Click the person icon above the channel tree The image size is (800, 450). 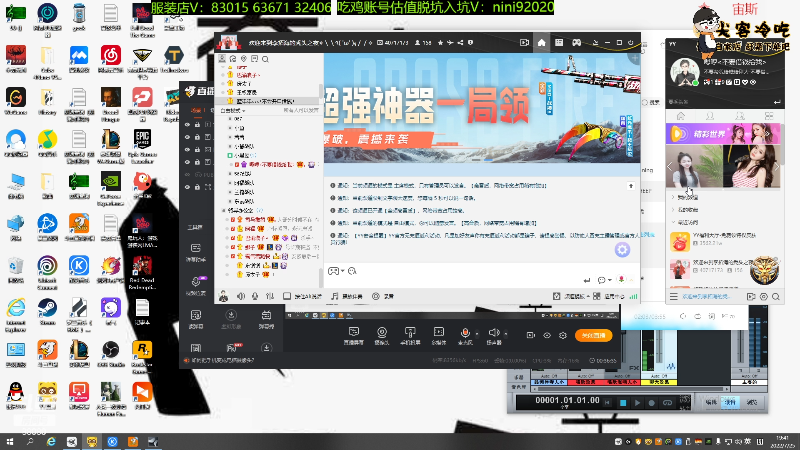pyautogui.click(x=222, y=59)
